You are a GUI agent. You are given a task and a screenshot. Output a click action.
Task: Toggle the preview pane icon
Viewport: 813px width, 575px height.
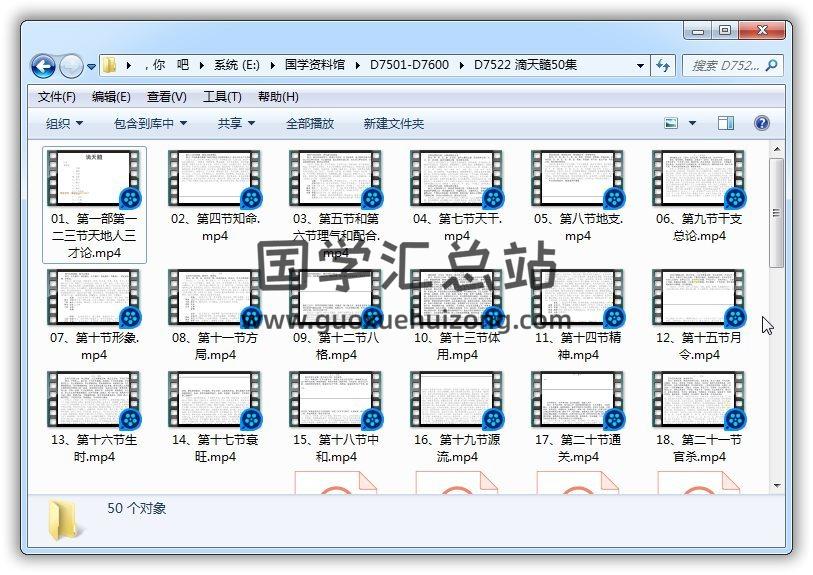point(726,123)
